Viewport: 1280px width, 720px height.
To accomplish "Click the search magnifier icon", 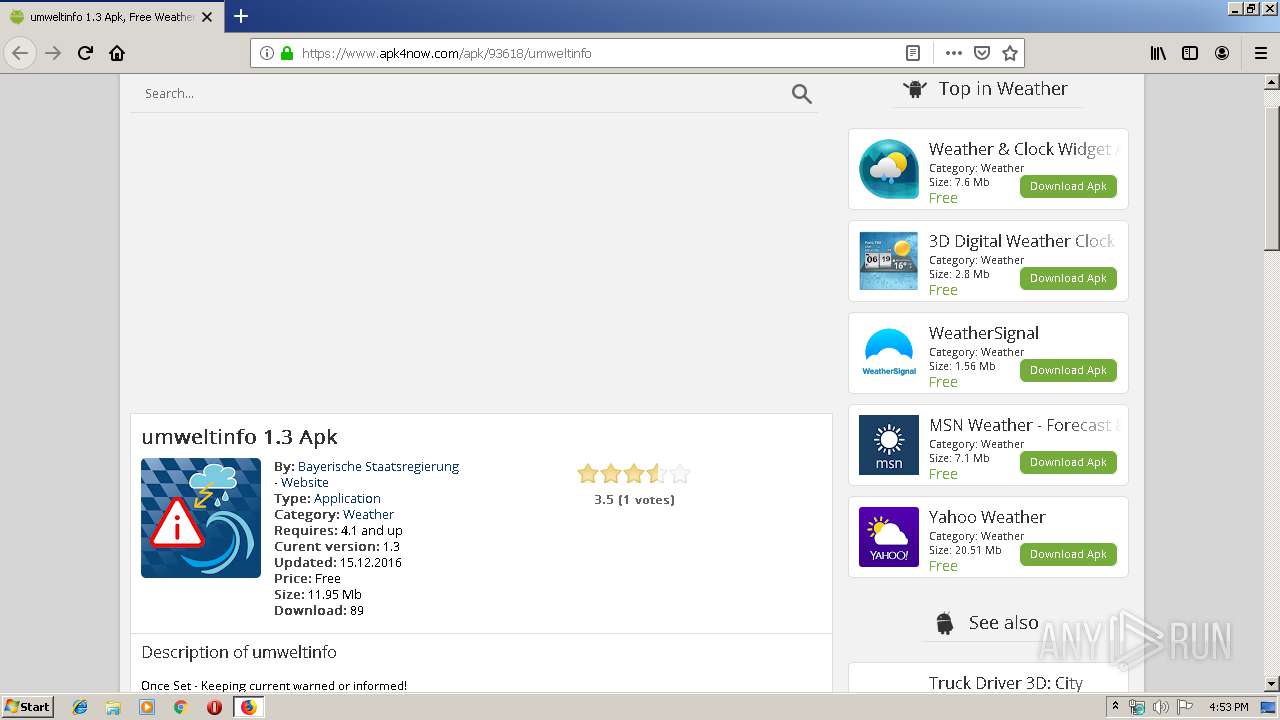I will pyautogui.click(x=801, y=94).
